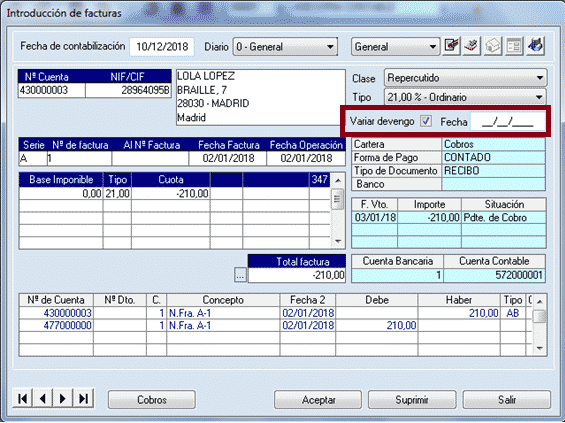The width and height of the screenshot is (565, 423).
Task: Click the Tipo de Documento value RECIBO
Action: (493, 171)
